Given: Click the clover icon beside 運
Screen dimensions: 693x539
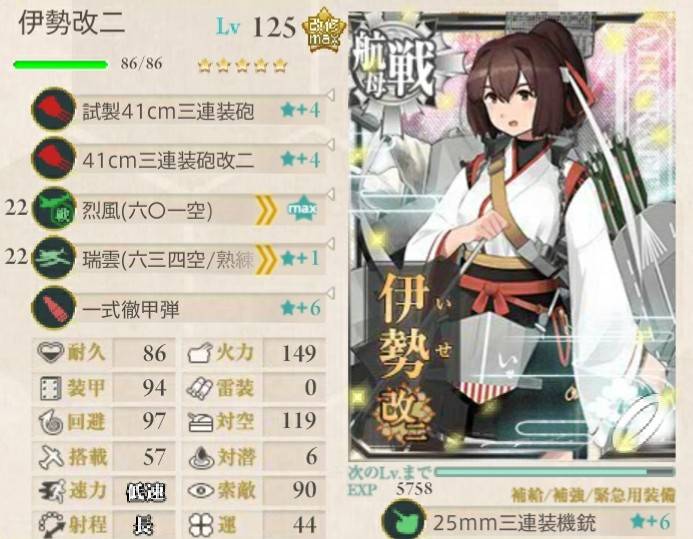Looking at the screenshot, I should pos(201,524).
